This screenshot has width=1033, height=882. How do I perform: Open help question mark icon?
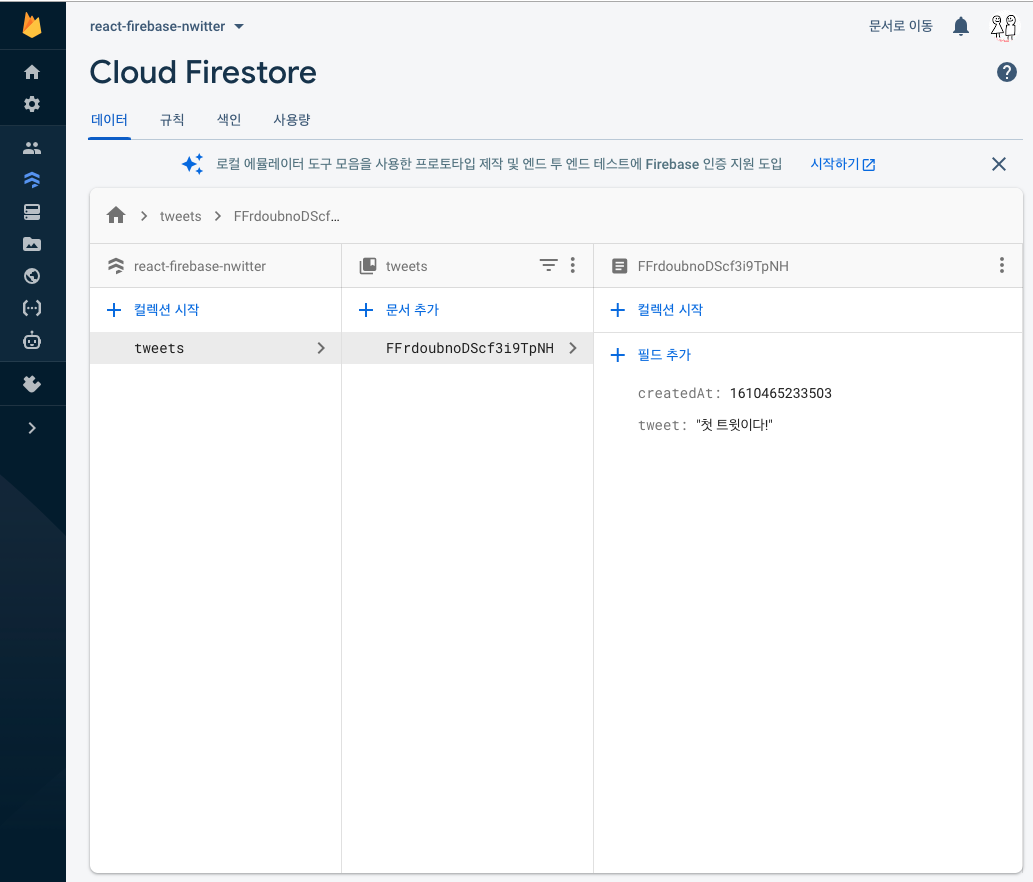1007,72
